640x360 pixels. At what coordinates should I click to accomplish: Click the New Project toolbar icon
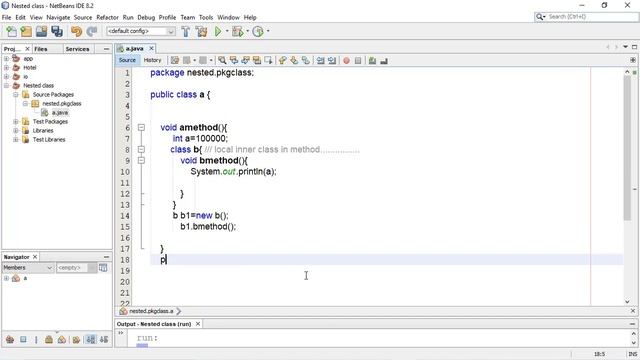click(26, 31)
